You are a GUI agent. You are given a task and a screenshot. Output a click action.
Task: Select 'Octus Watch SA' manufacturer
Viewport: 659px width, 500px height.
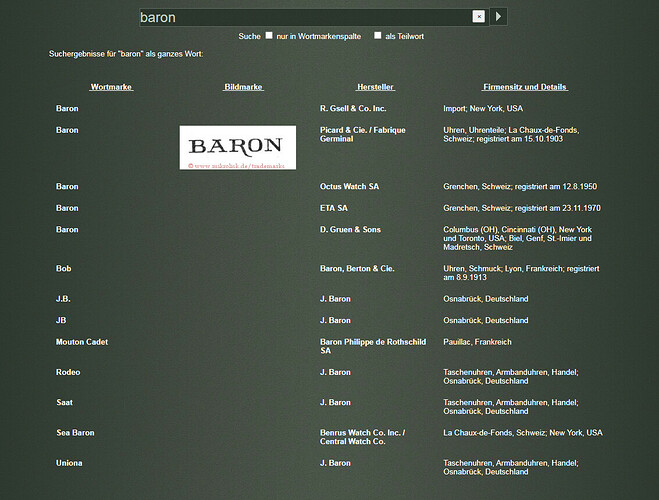(349, 187)
